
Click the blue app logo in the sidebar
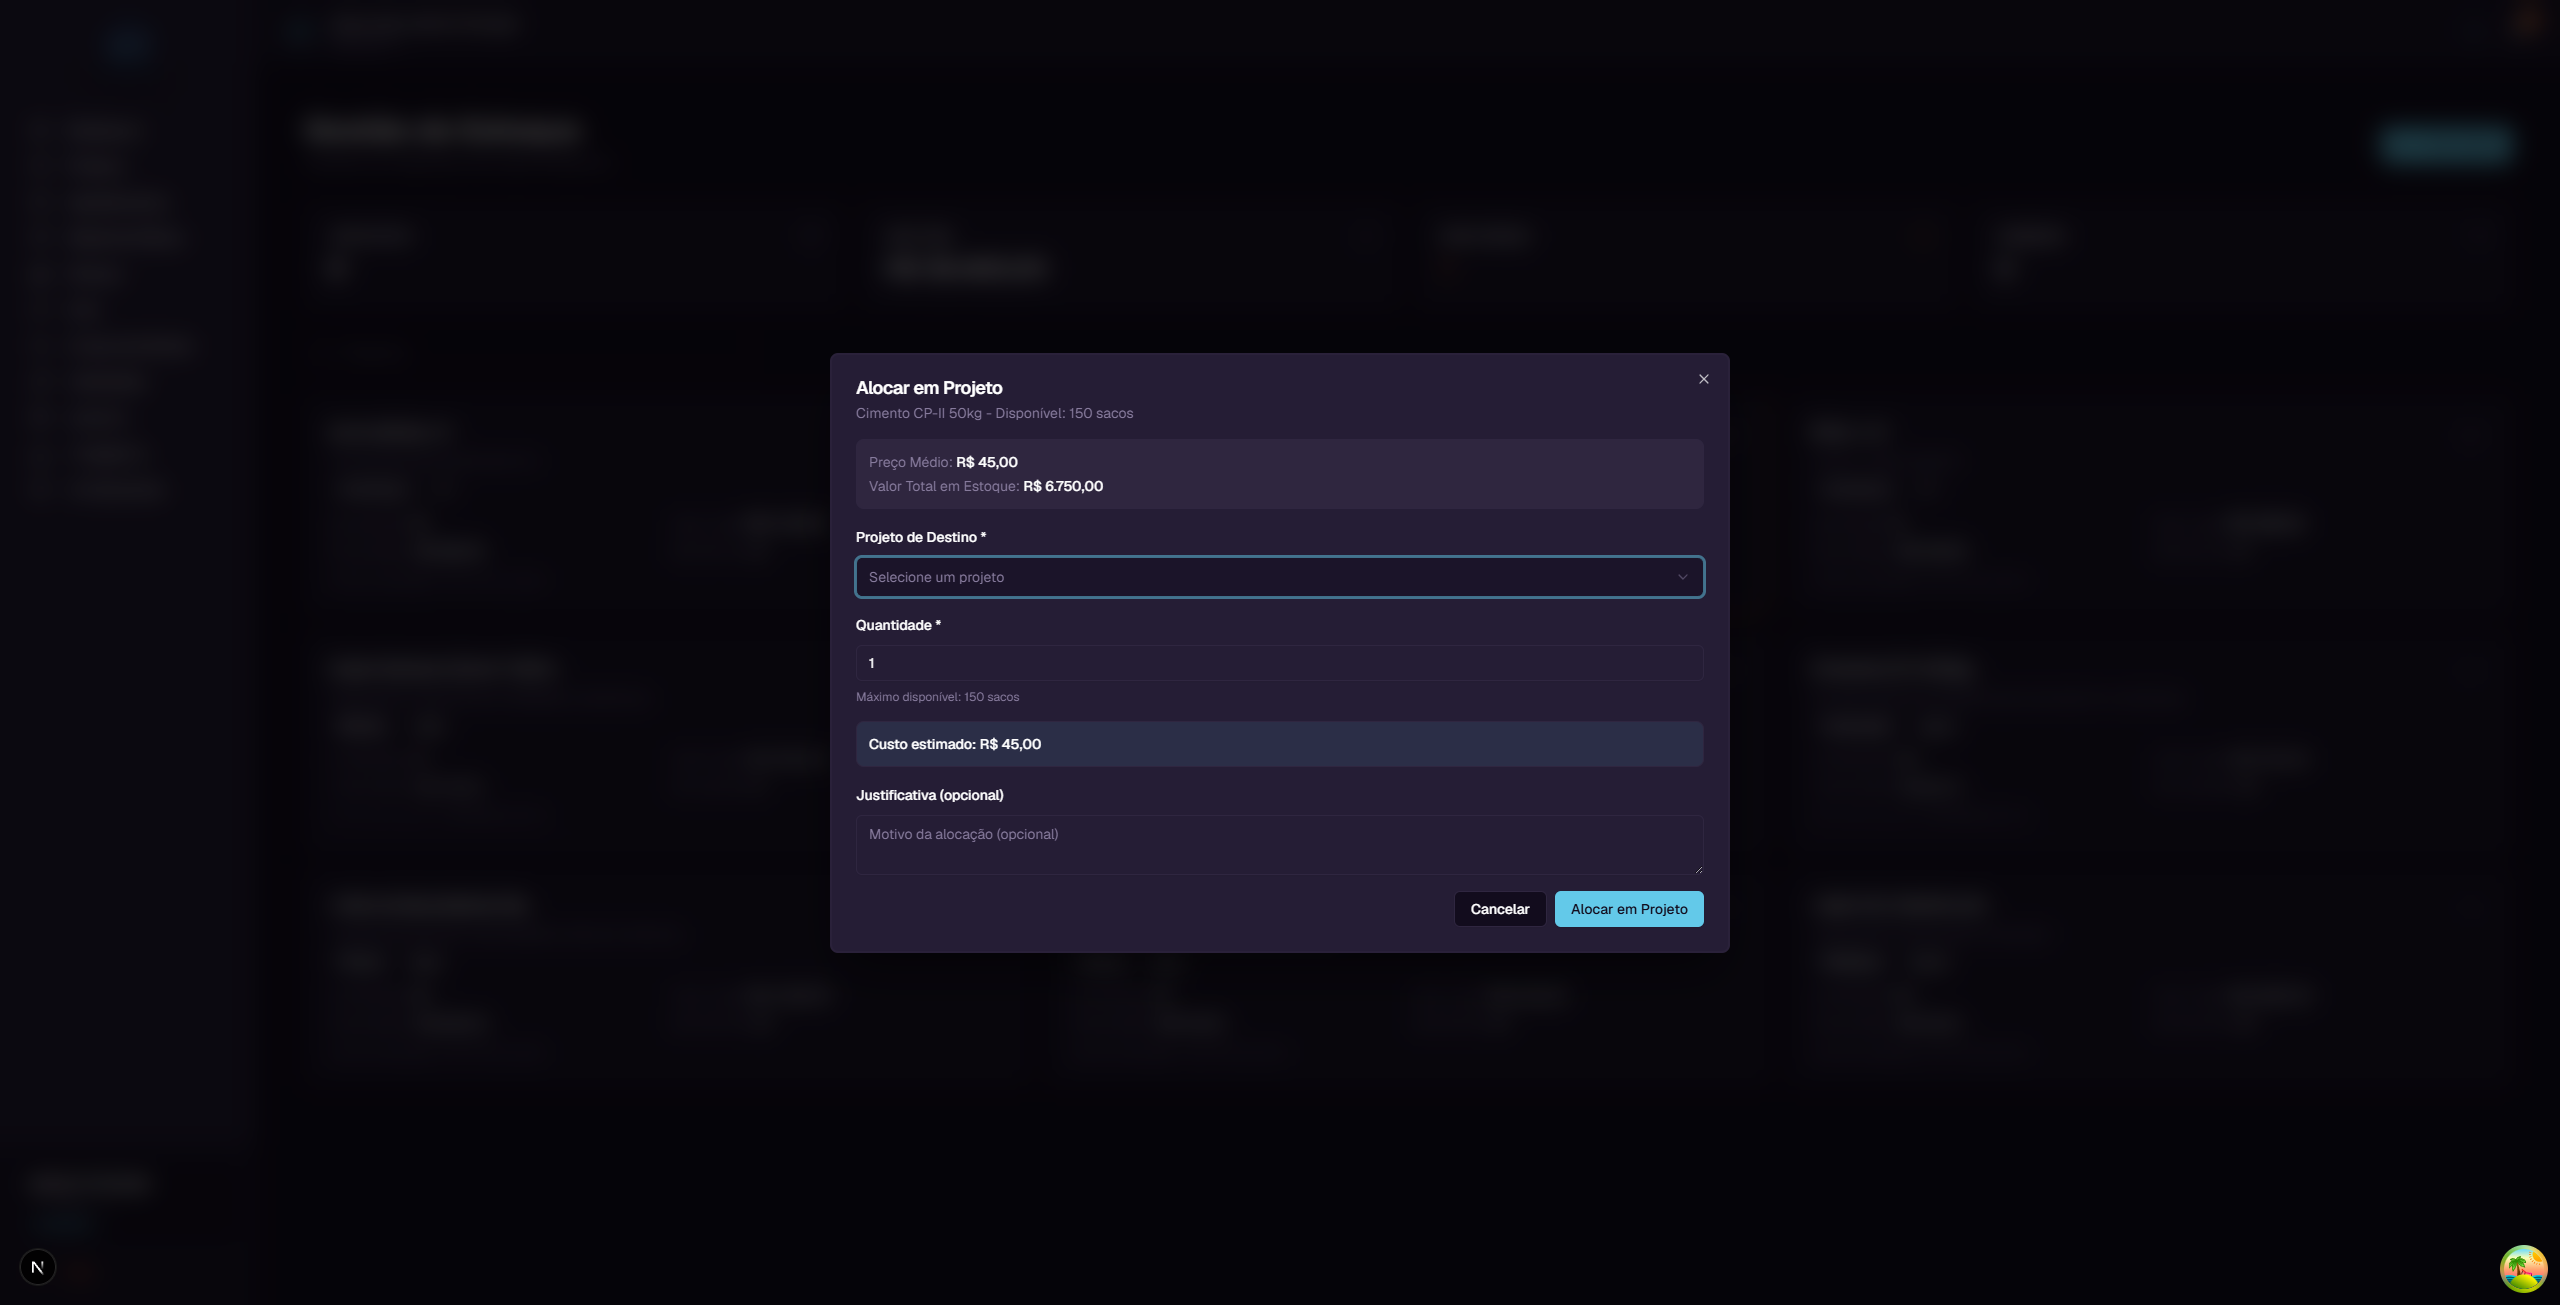[129, 45]
